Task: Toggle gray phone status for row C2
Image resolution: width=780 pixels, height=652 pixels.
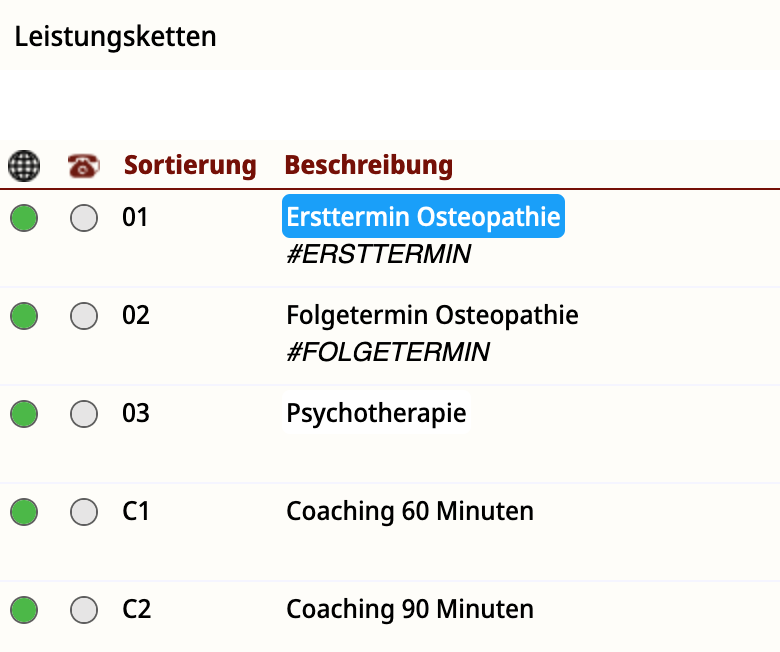Action: click(x=84, y=610)
